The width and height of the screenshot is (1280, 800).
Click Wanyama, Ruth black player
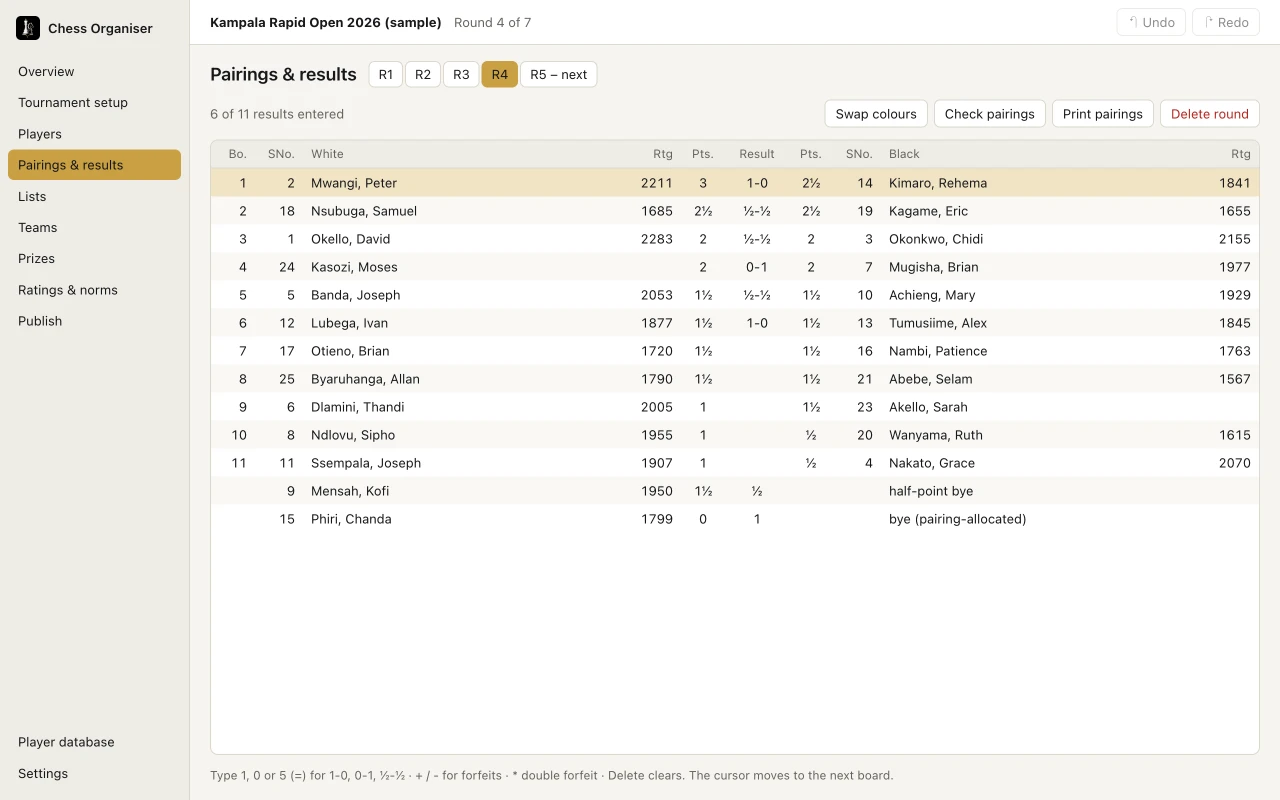[936, 435]
